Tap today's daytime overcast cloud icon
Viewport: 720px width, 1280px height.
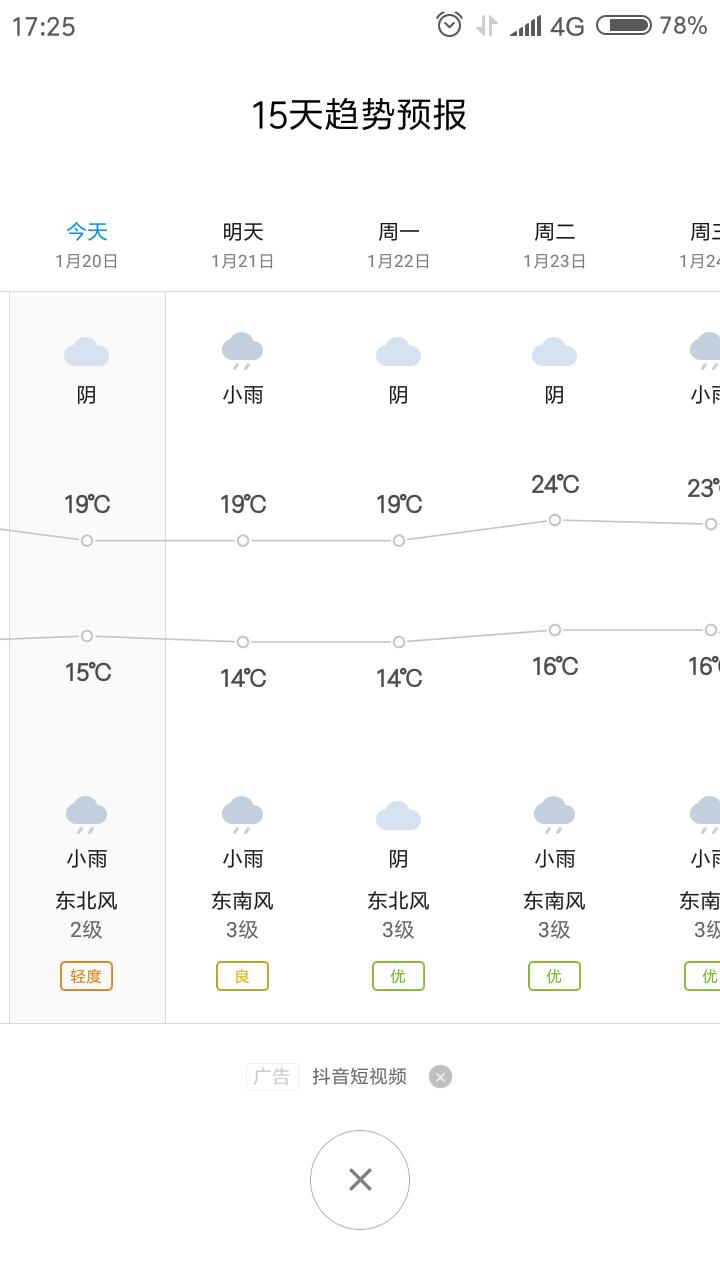[x=86, y=352]
